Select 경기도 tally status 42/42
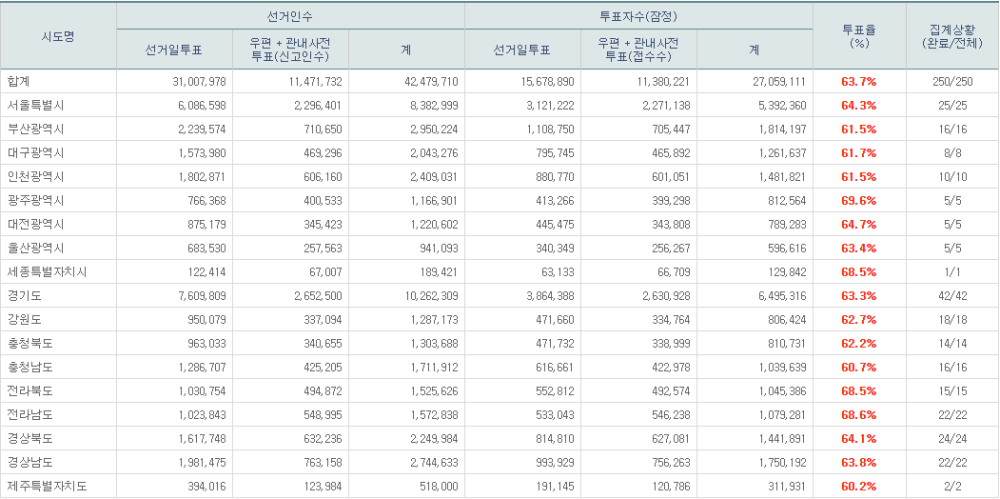Image resolution: width=1000 pixels, height=499 pixels. [x=951, y=295]
